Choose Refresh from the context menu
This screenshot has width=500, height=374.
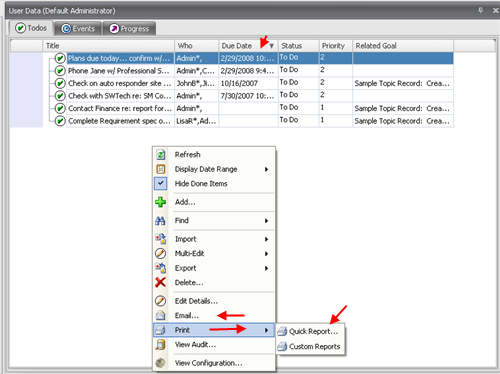coord(214,155)
